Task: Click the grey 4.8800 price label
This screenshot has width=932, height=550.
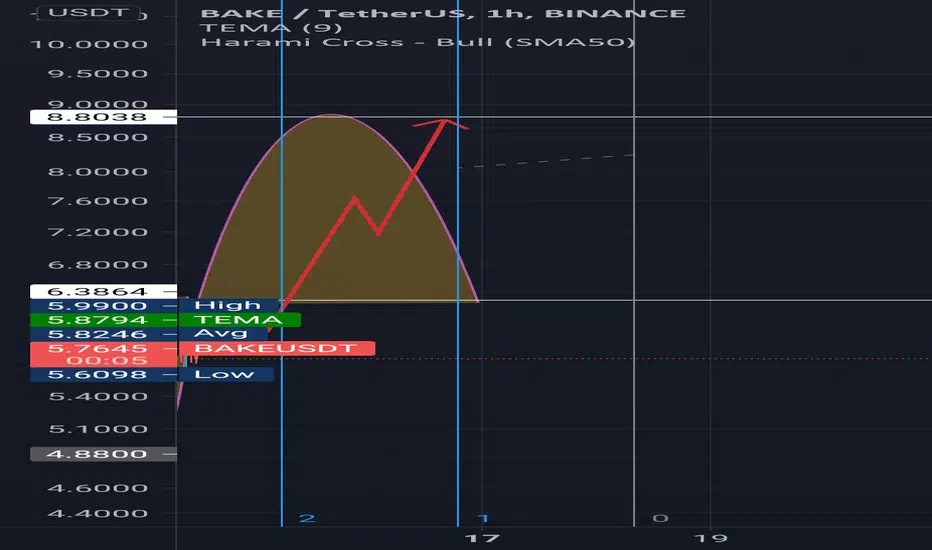Action: pyautogui.click(x=103, y=454)
